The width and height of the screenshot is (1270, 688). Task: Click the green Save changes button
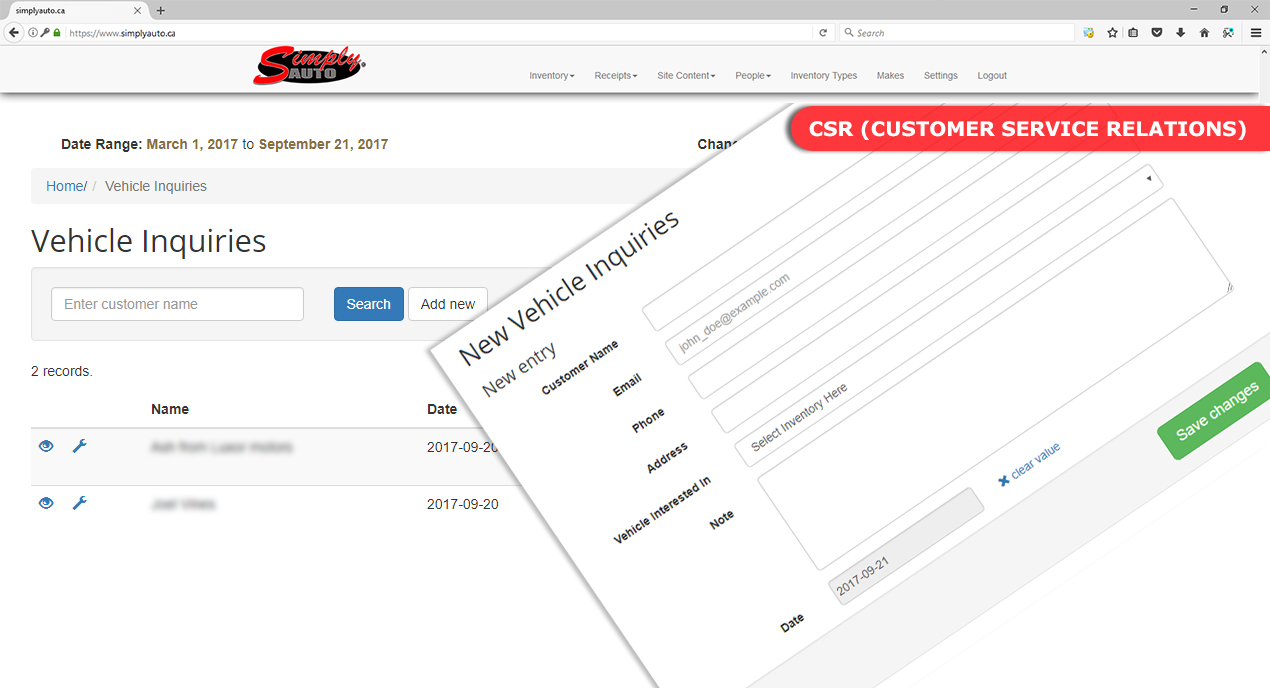click(1216, 410)
